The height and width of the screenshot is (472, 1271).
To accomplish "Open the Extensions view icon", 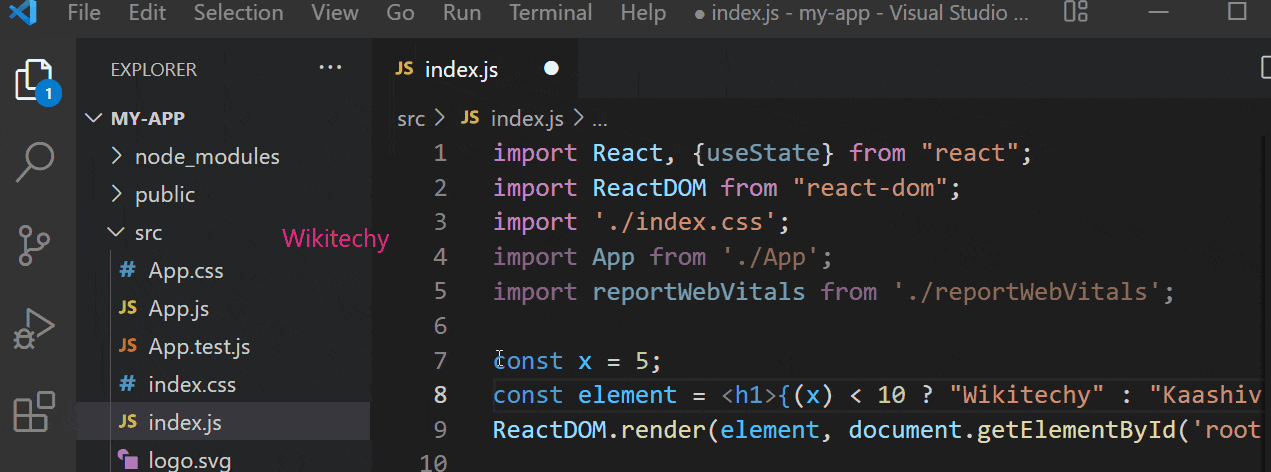I will [35, 411].
